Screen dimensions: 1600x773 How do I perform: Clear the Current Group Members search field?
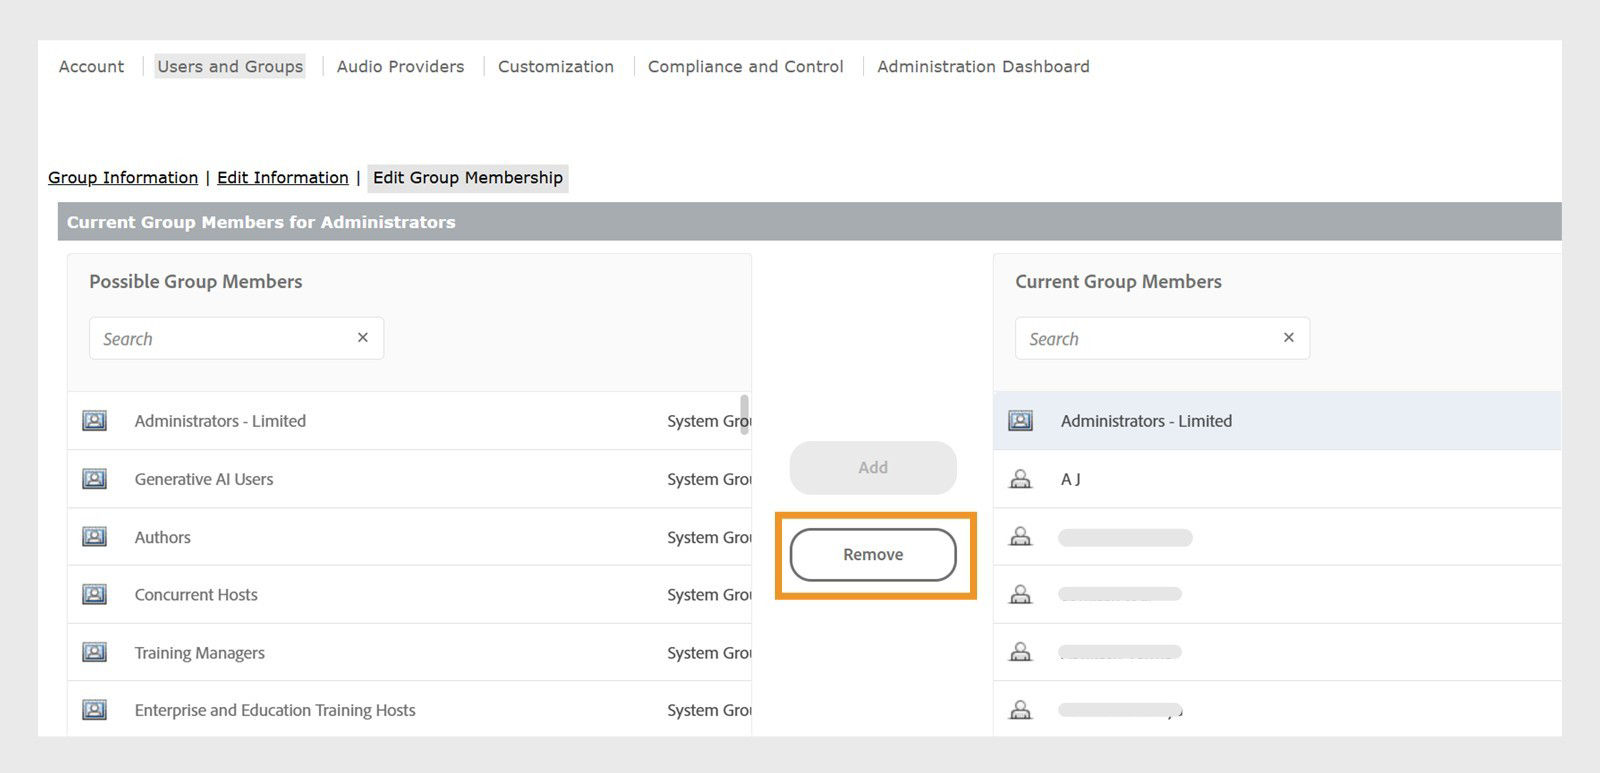[1289, 338]
